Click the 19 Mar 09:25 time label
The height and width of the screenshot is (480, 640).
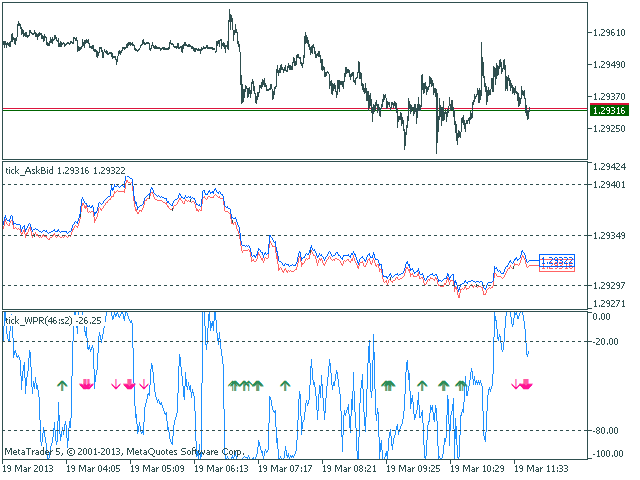pyautogui.click(x=413, y=469)
